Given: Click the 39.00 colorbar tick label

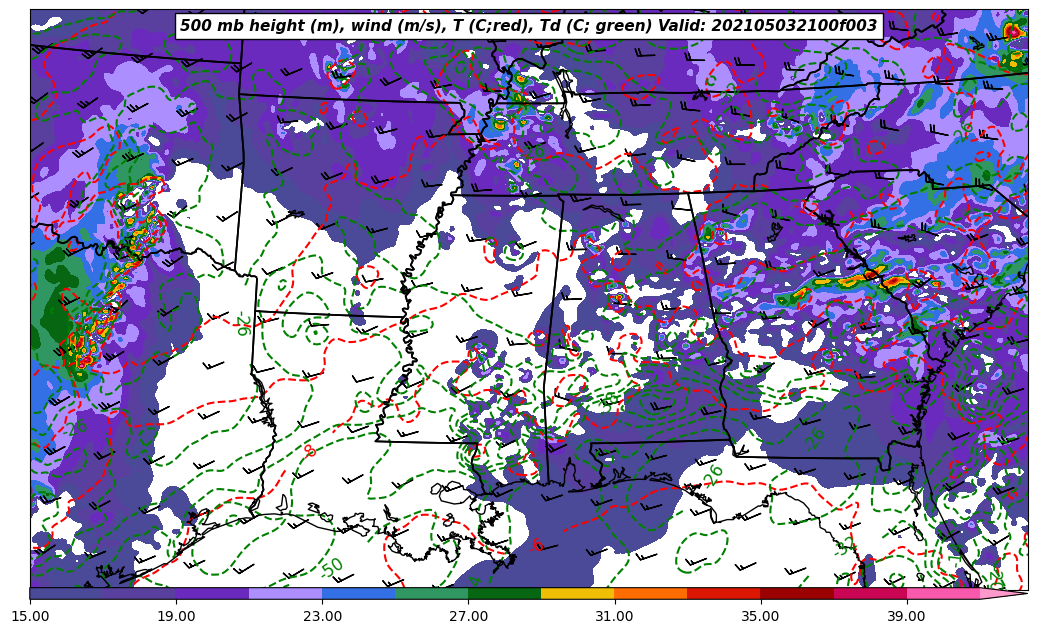Looking at the screenshot, I should [x=906, y=617].
